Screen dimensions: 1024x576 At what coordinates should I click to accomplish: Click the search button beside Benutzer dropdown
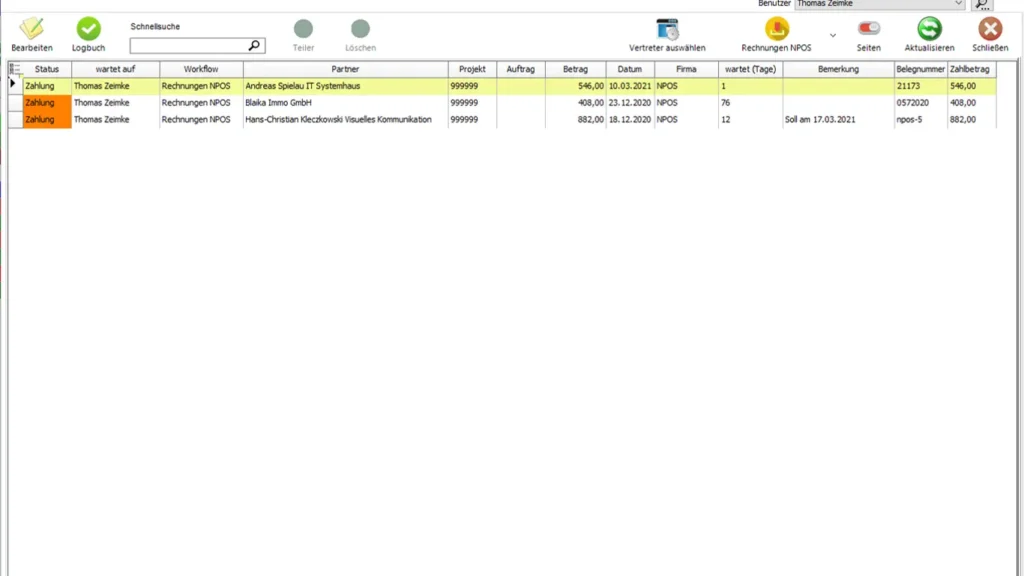tap(981, 4)
